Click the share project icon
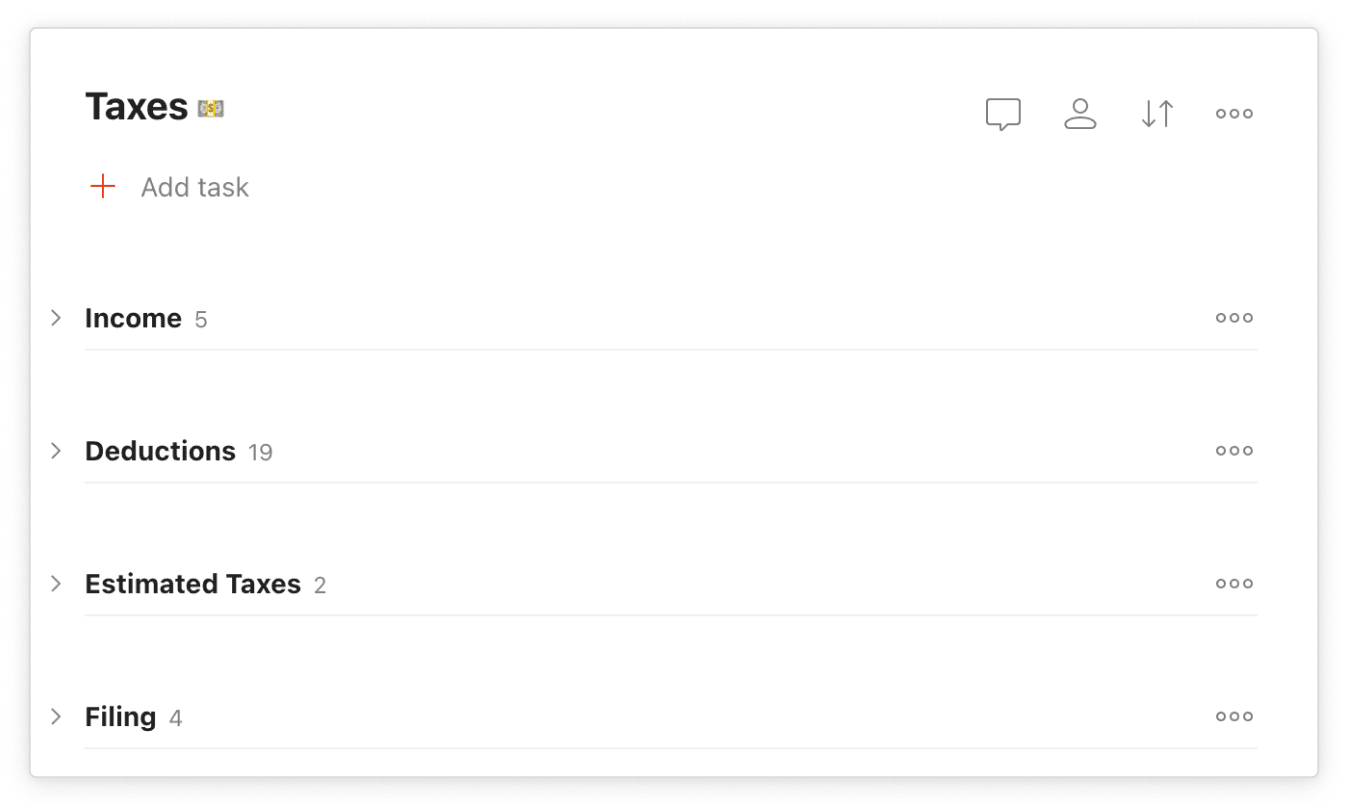 (1080, 113)
